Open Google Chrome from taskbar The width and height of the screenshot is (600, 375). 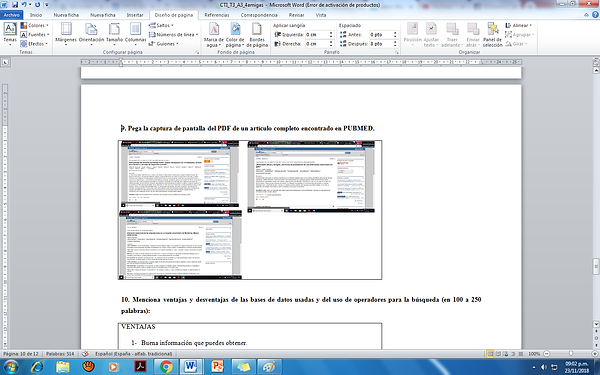(166, 367)
